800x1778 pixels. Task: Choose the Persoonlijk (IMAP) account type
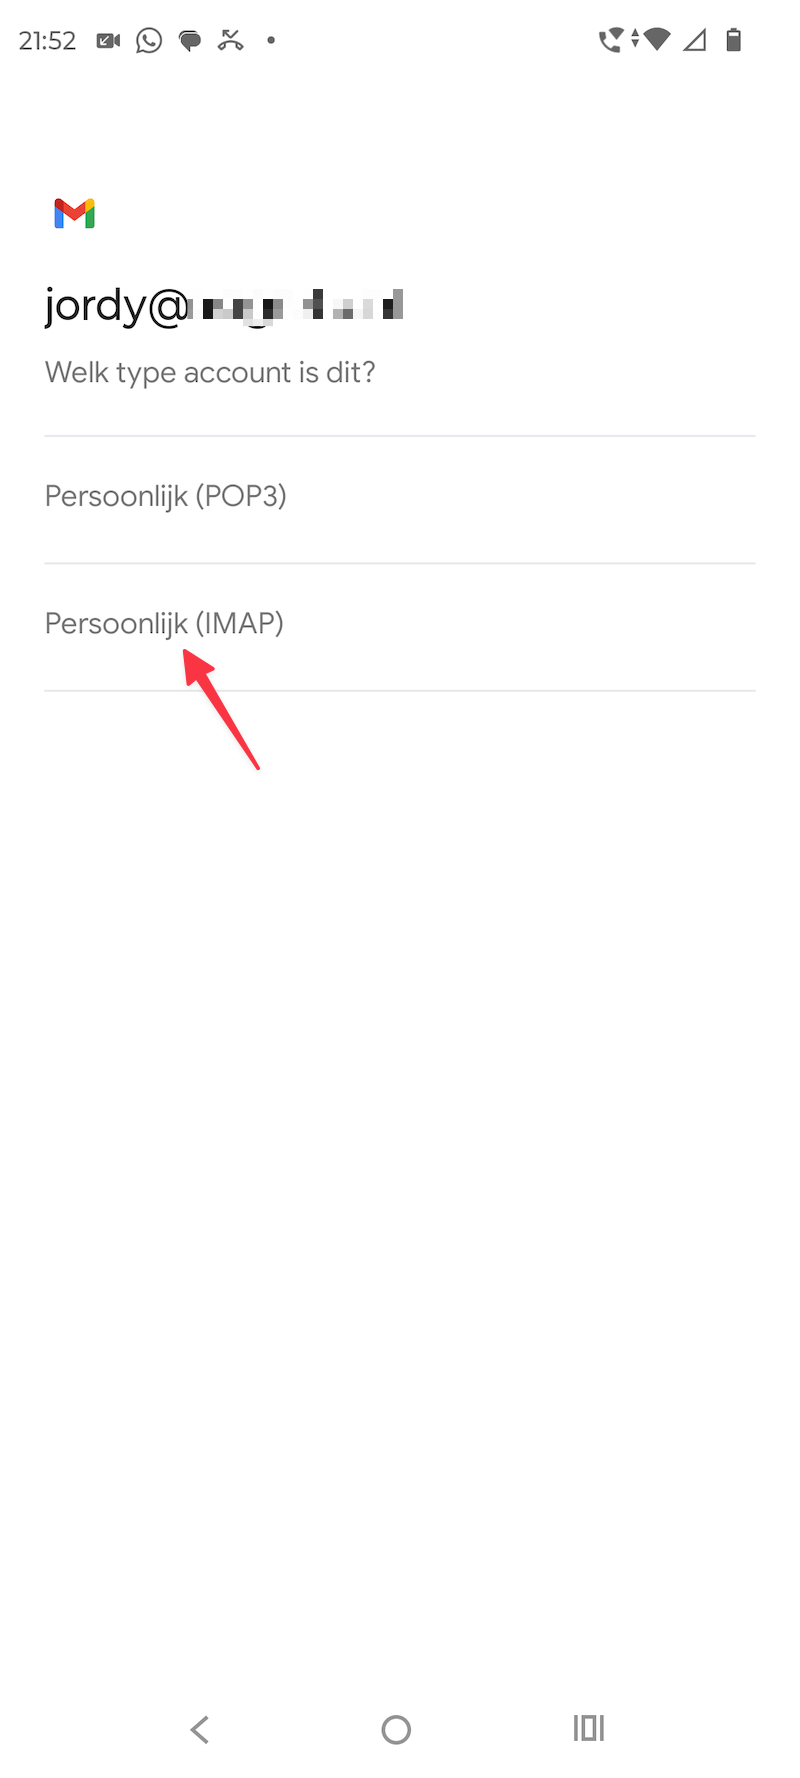pos(400,627)
